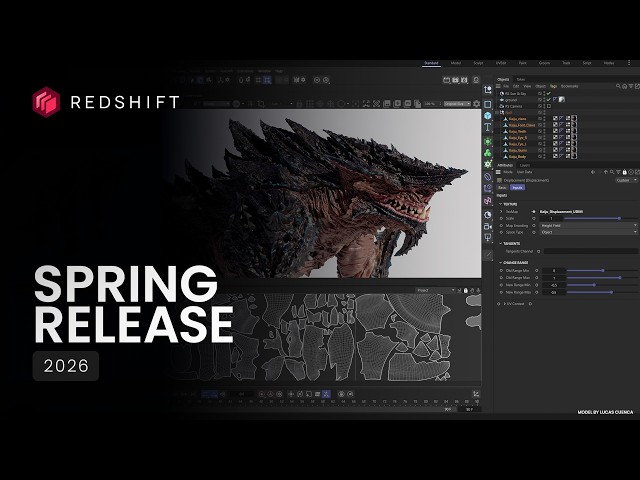Adjust the Scale slider
Screen dimensions: 640x480
pyautogui.click(x=601, y=218)
